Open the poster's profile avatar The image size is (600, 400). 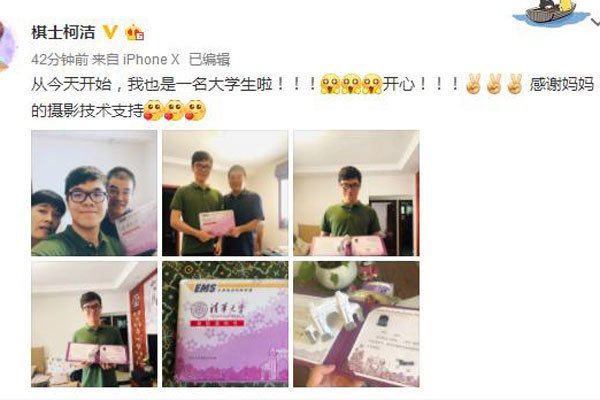click(7, 46)
